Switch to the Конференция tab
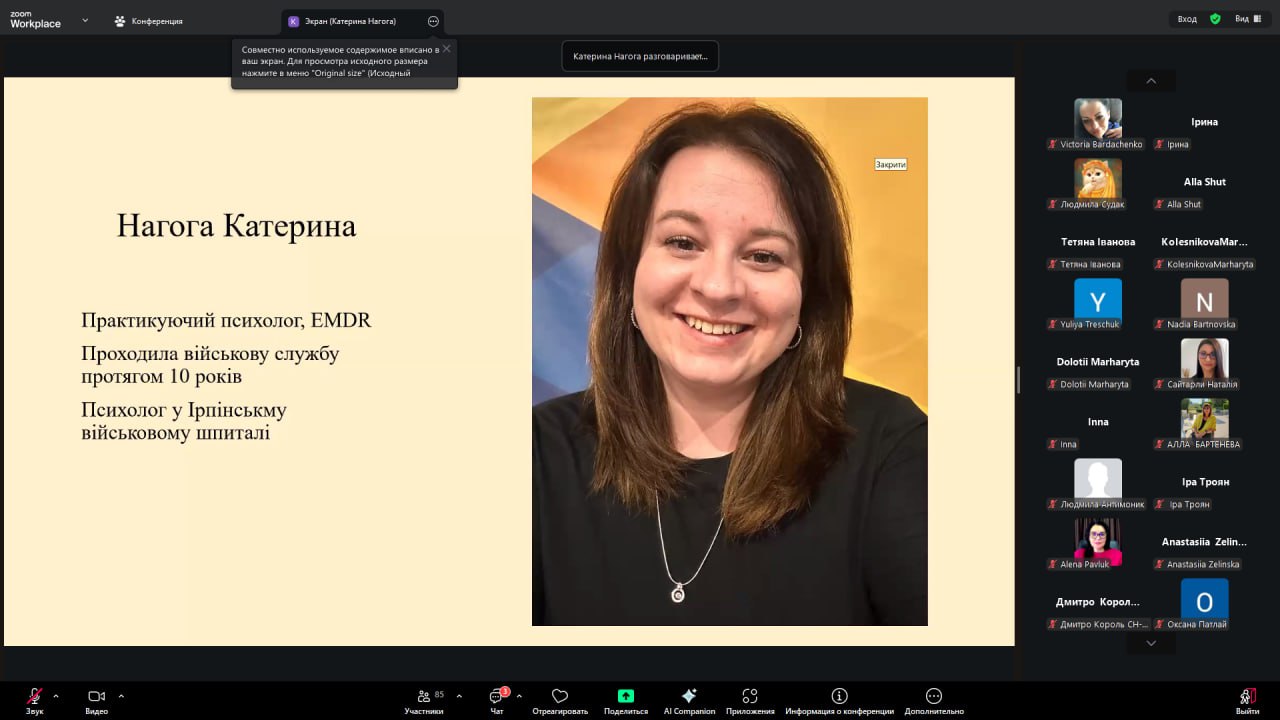The width and height of the screenshot is (1280, 720). (148, 21)
